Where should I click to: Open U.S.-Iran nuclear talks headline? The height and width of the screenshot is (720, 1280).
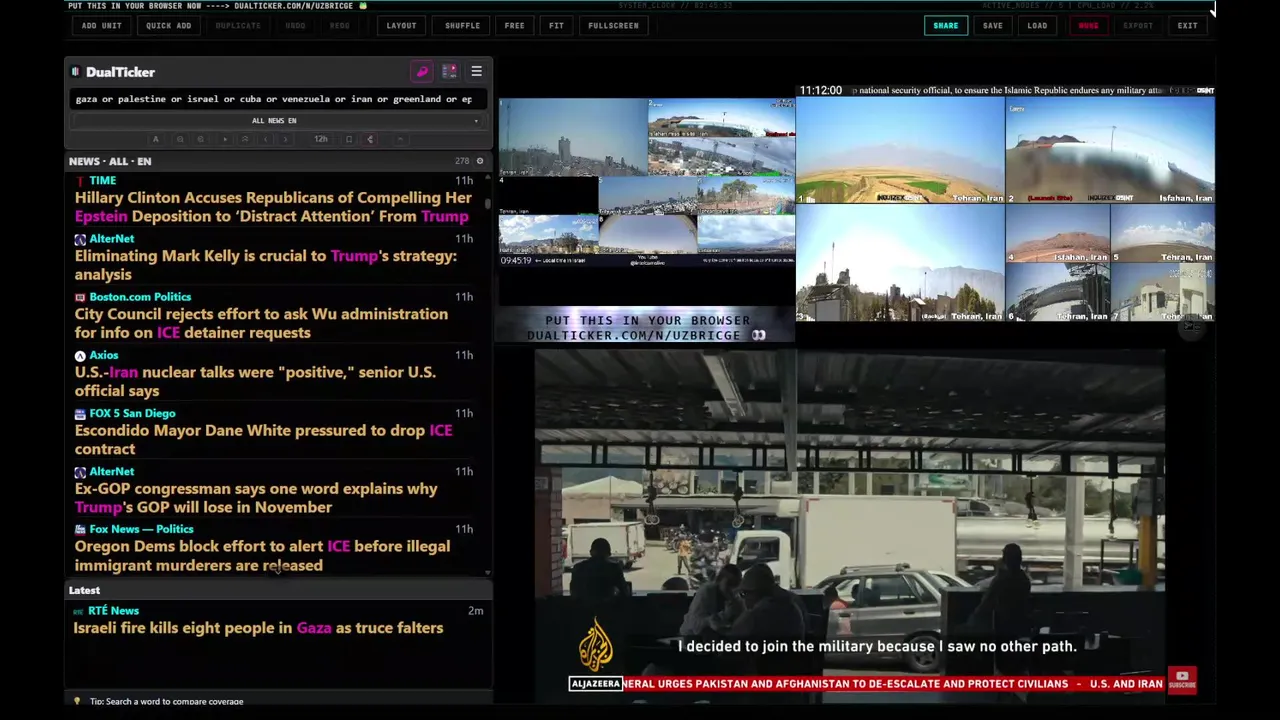click(x=255, y=381)
